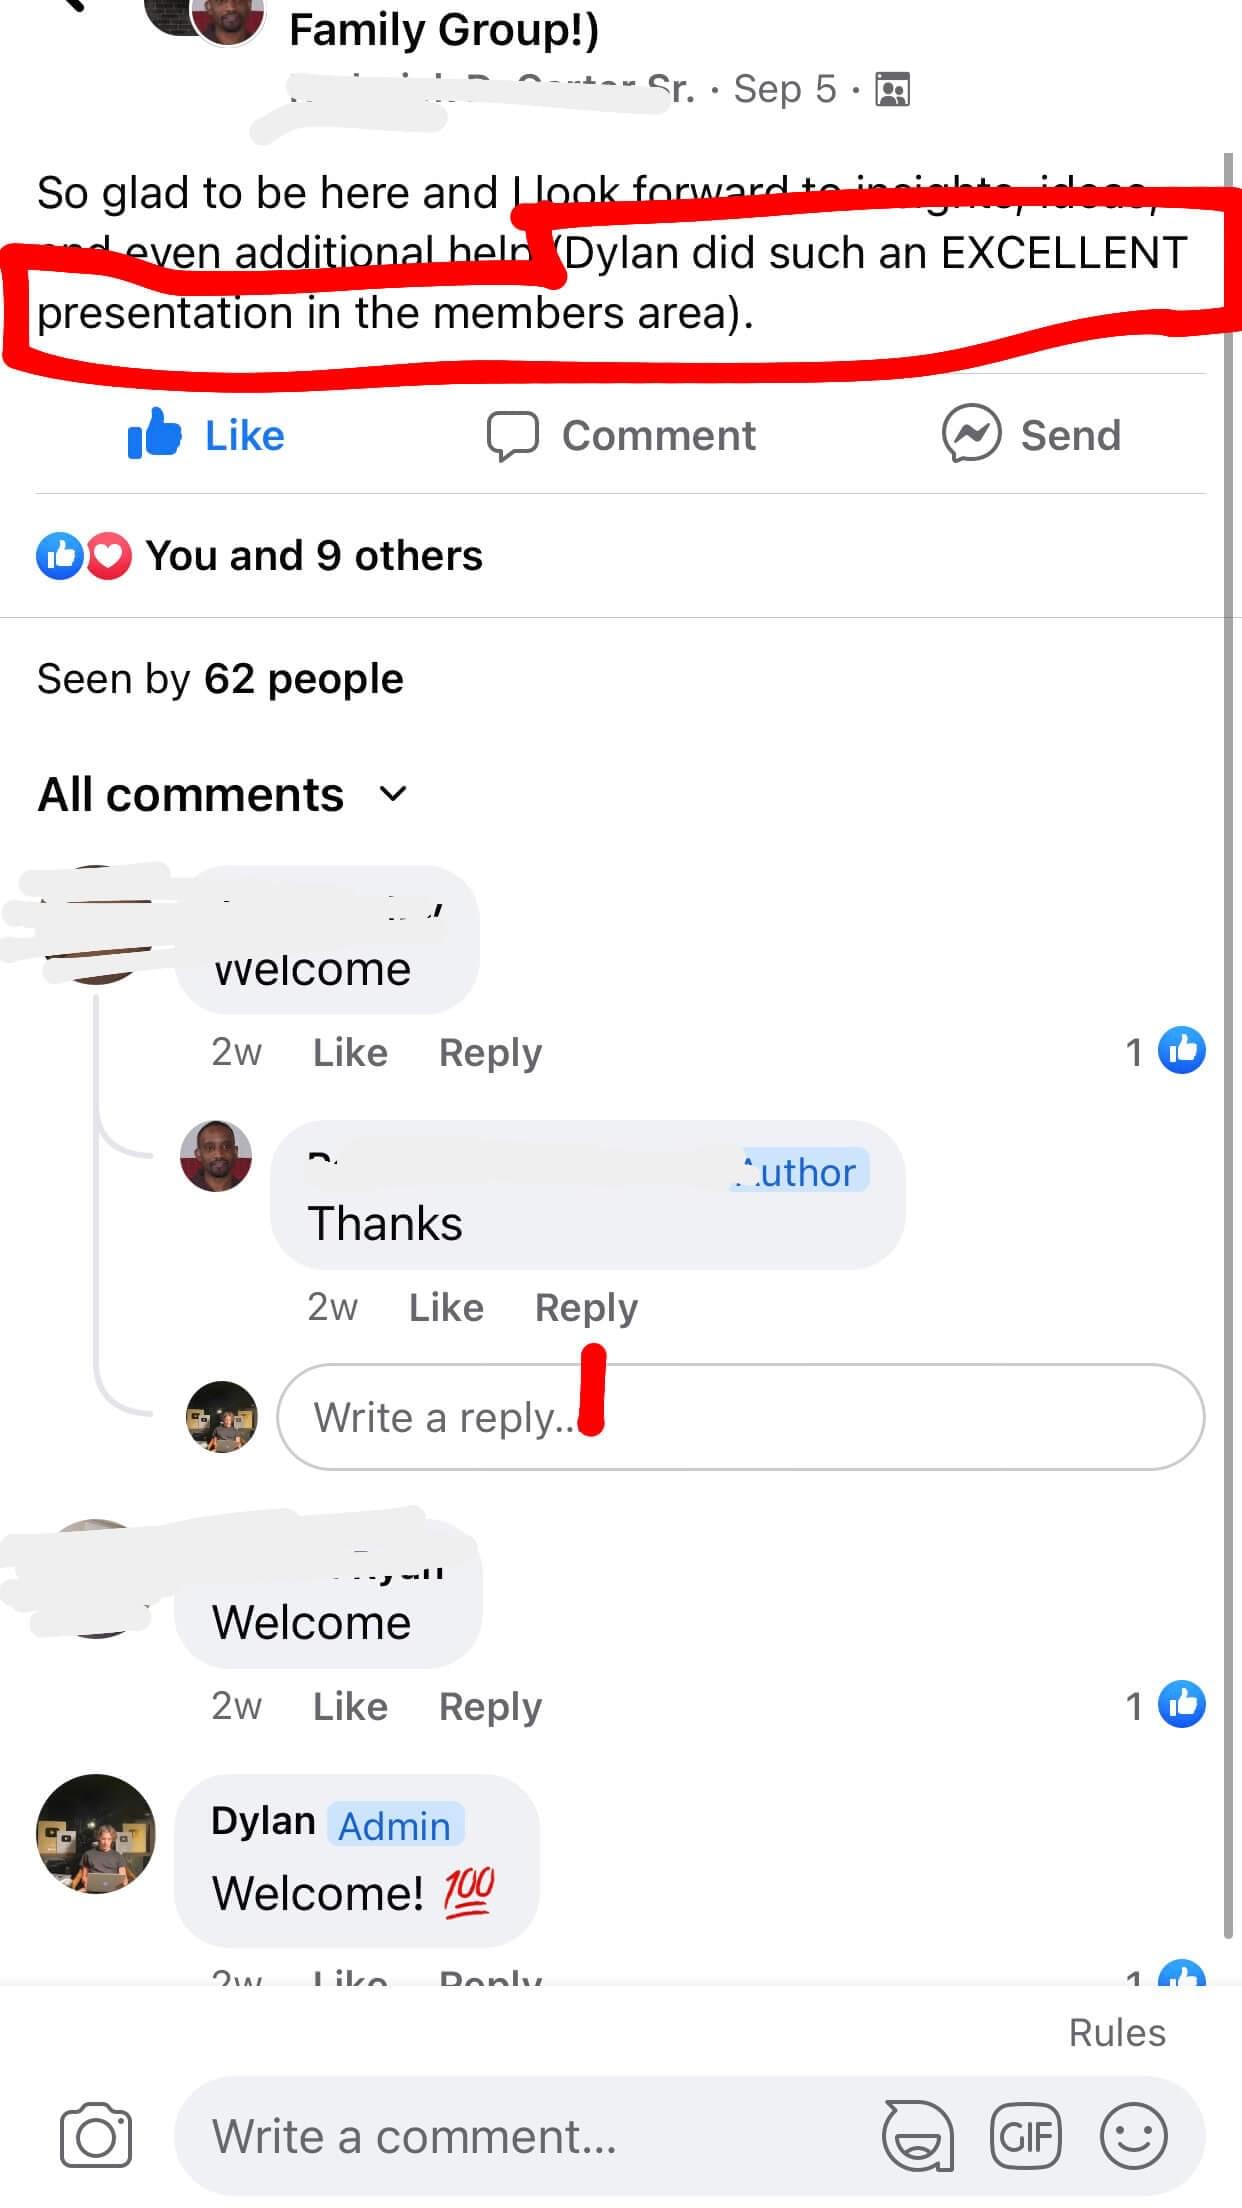Like the first Welcome comment
The width and height of the screenshot is (1242, 2208).
point(350,1052)
